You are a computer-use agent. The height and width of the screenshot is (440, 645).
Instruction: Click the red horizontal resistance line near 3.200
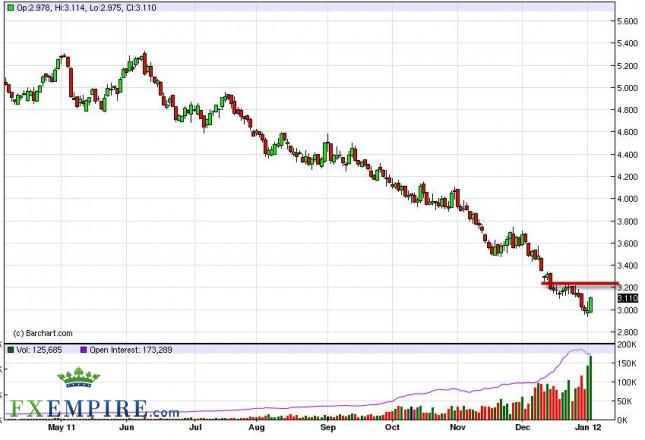pyautogui.click(x=580, y=283)
